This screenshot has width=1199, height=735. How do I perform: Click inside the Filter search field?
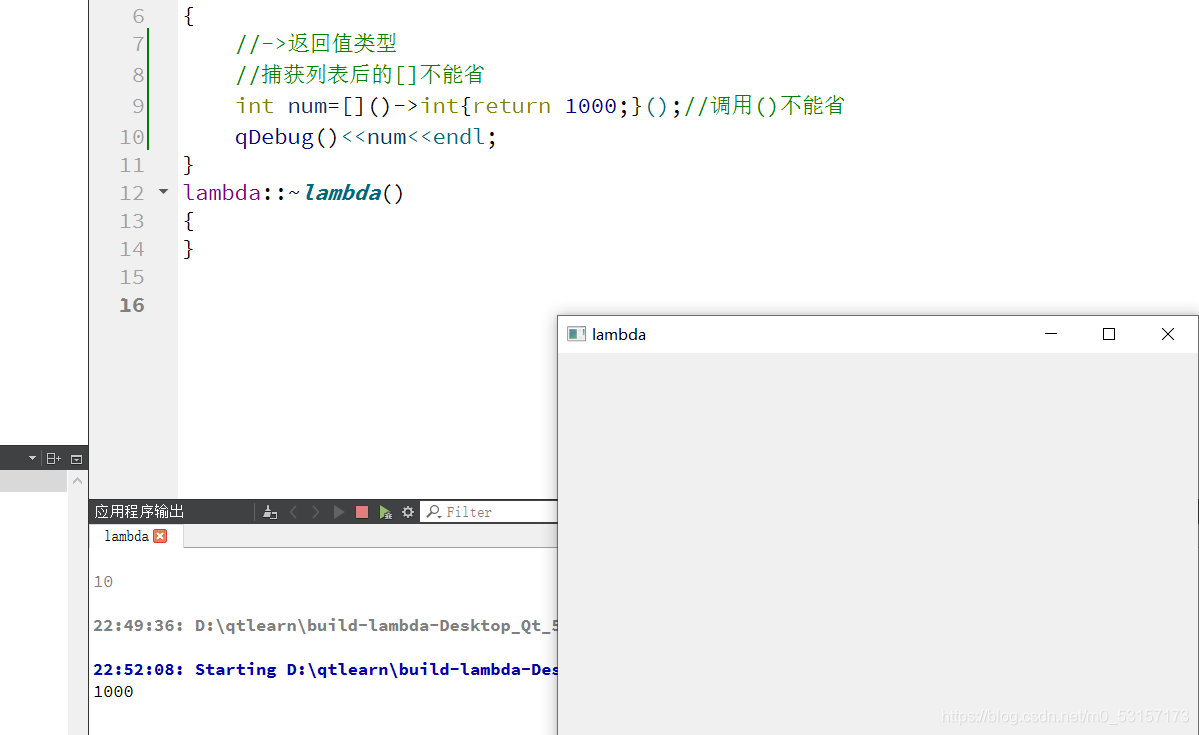click(x=490, y=511)
